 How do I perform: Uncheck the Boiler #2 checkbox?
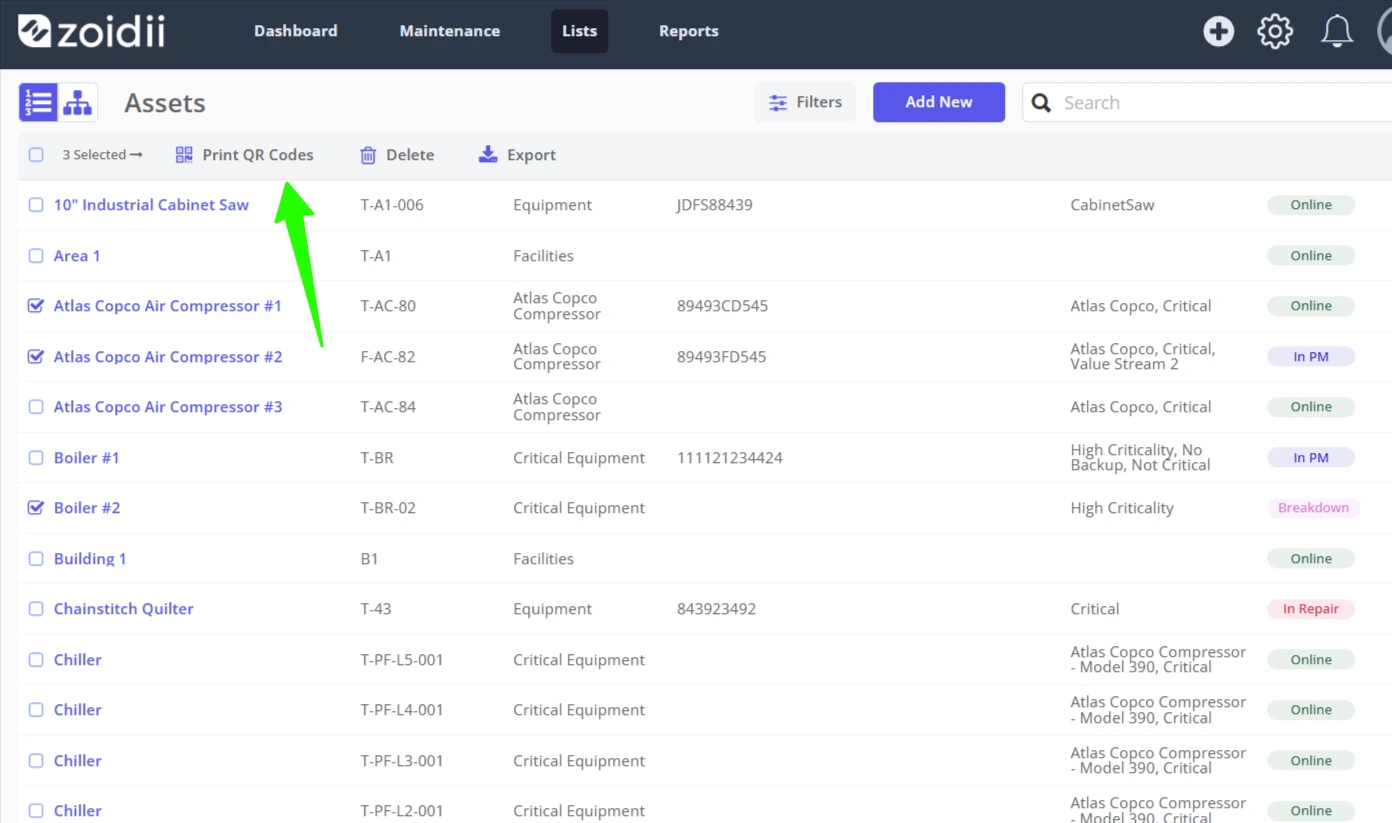coord(36,508)
